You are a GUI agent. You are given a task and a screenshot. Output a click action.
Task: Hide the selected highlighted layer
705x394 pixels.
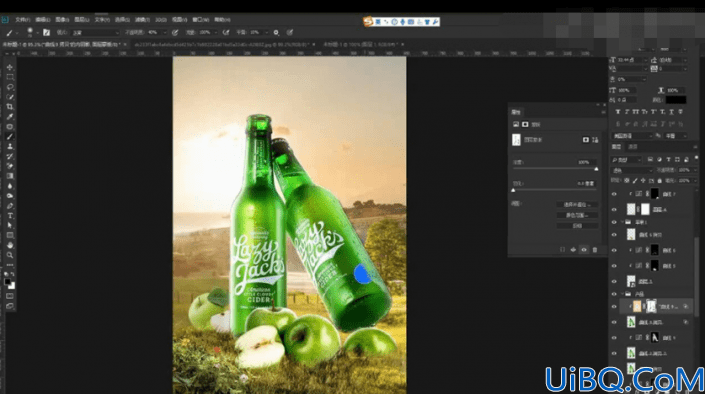coord(614,307)
